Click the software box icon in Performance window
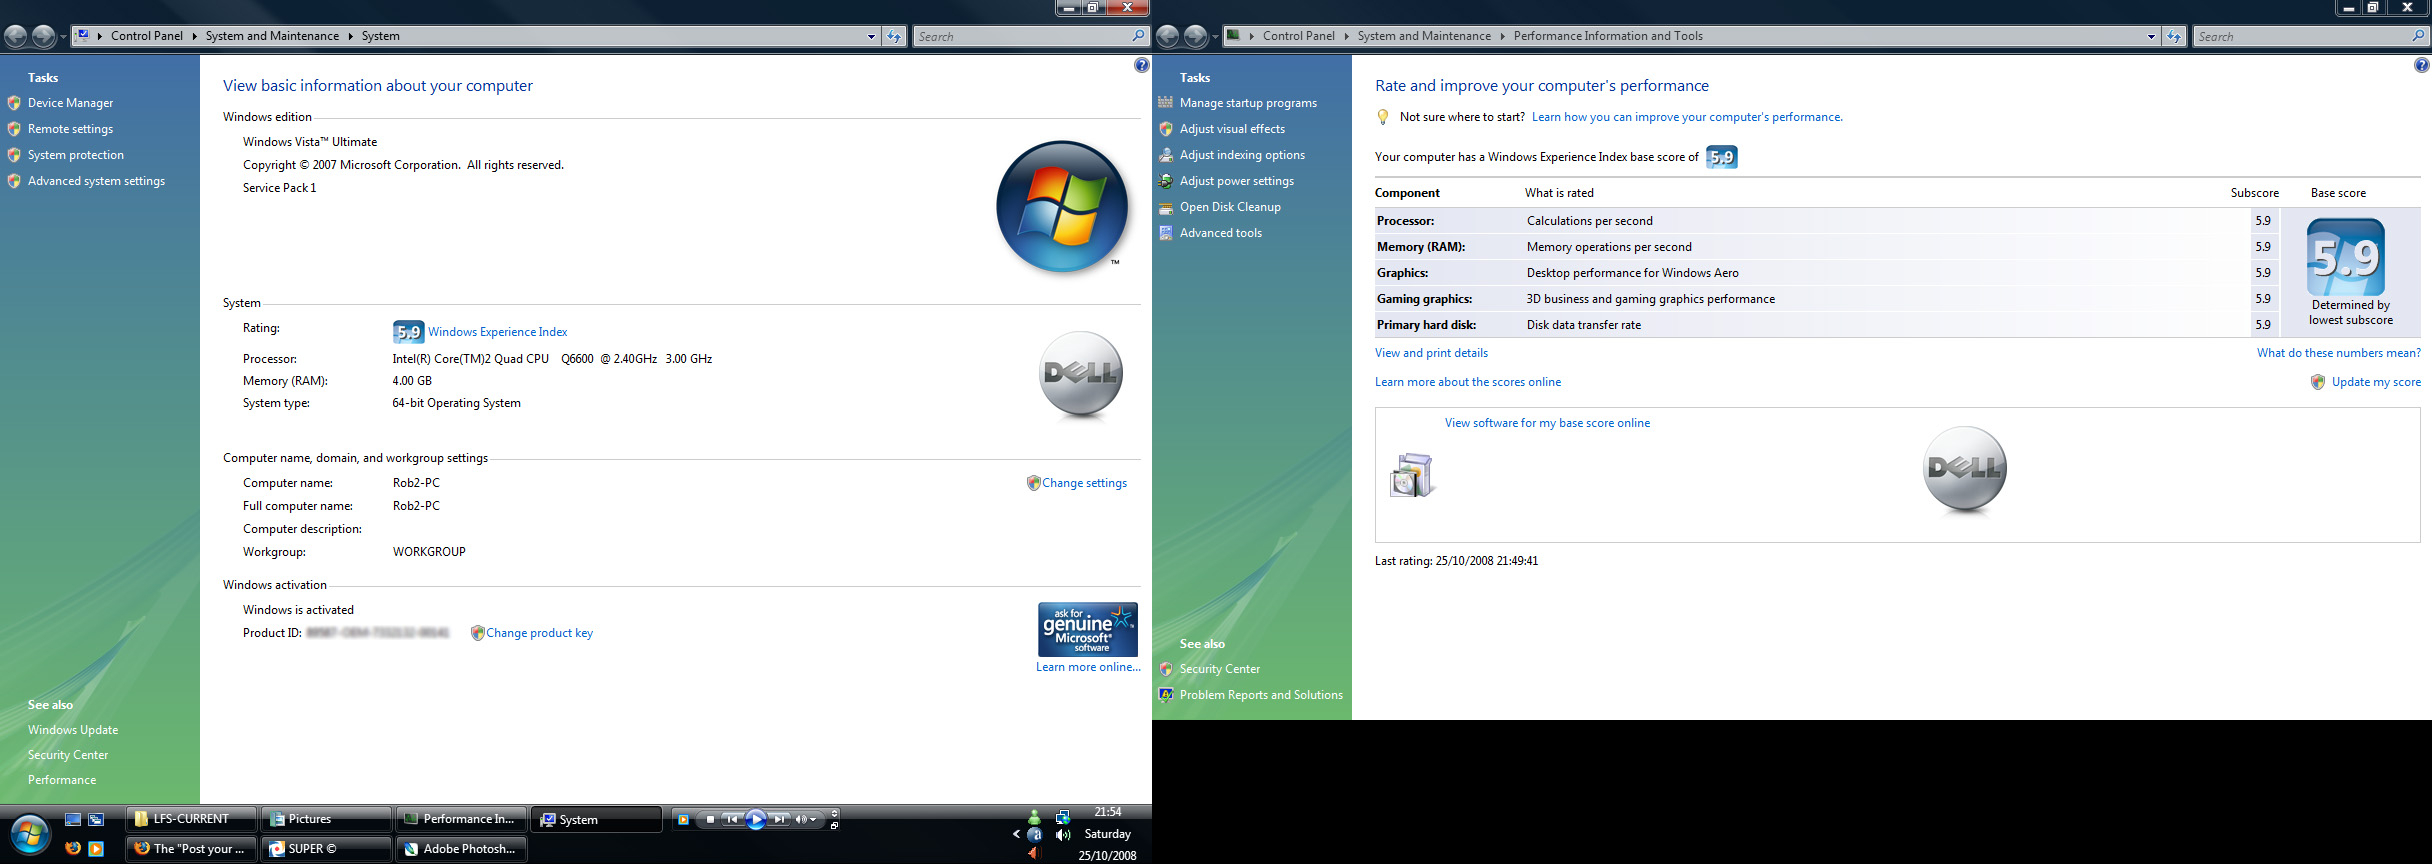The image size is (2432, 864). coord(1412,475)
